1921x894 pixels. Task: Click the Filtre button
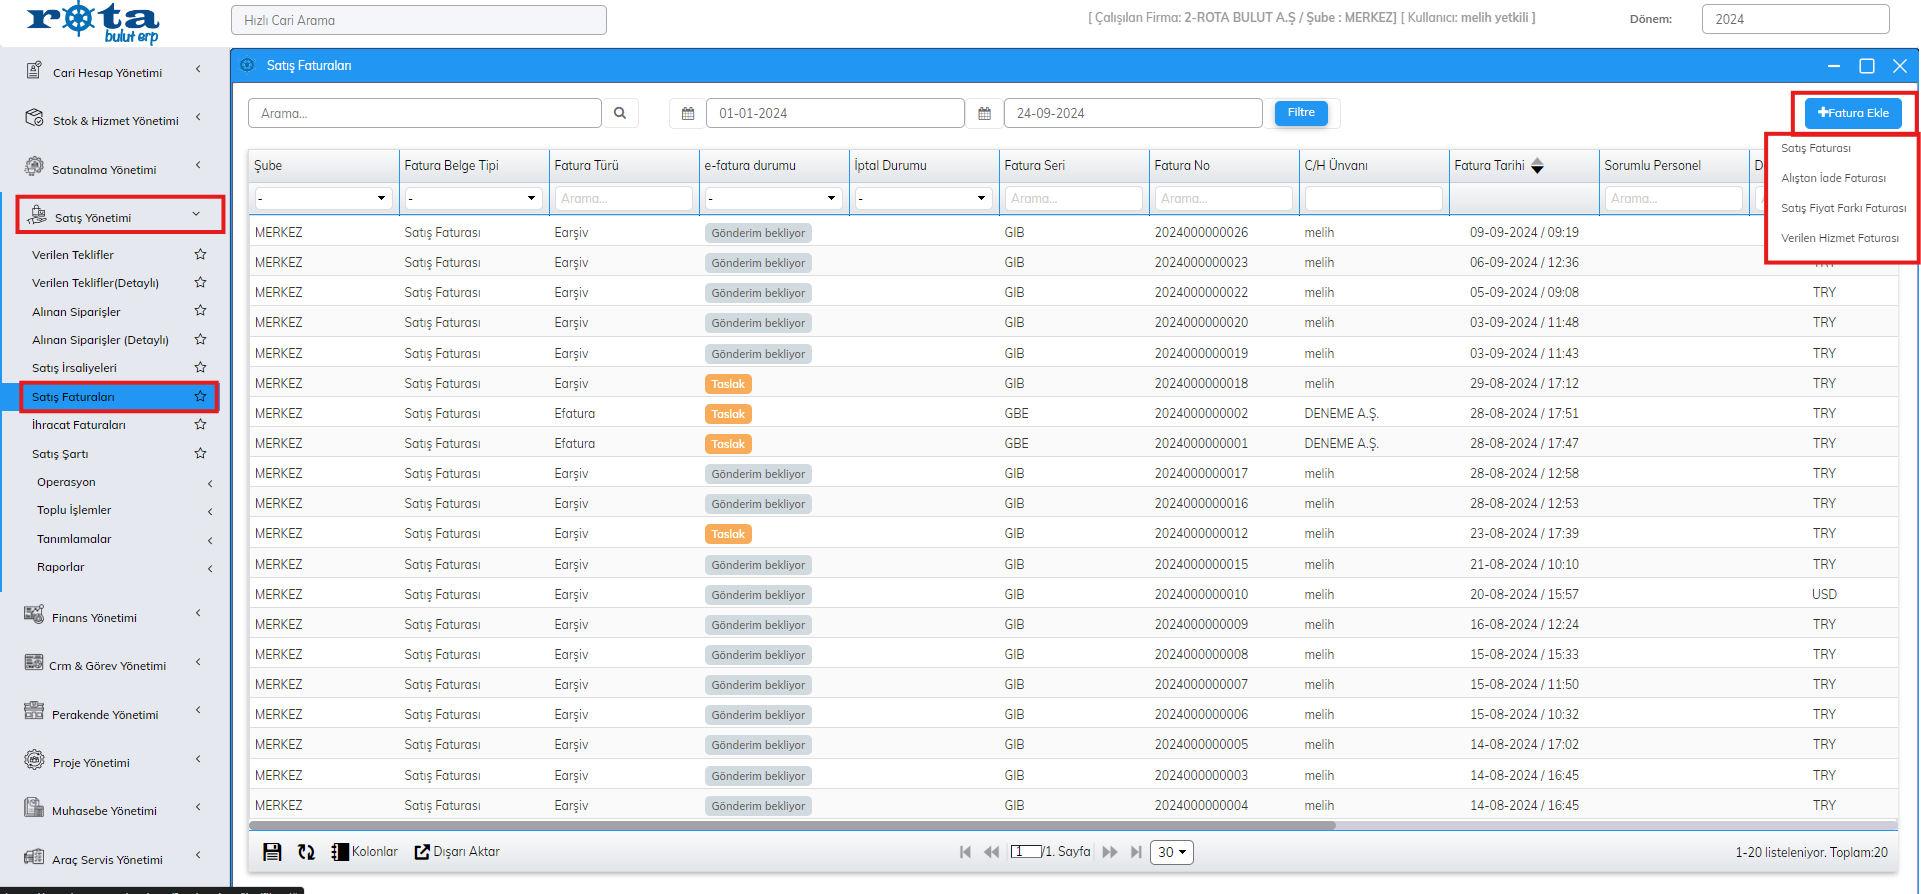[x=1301, y=113]
